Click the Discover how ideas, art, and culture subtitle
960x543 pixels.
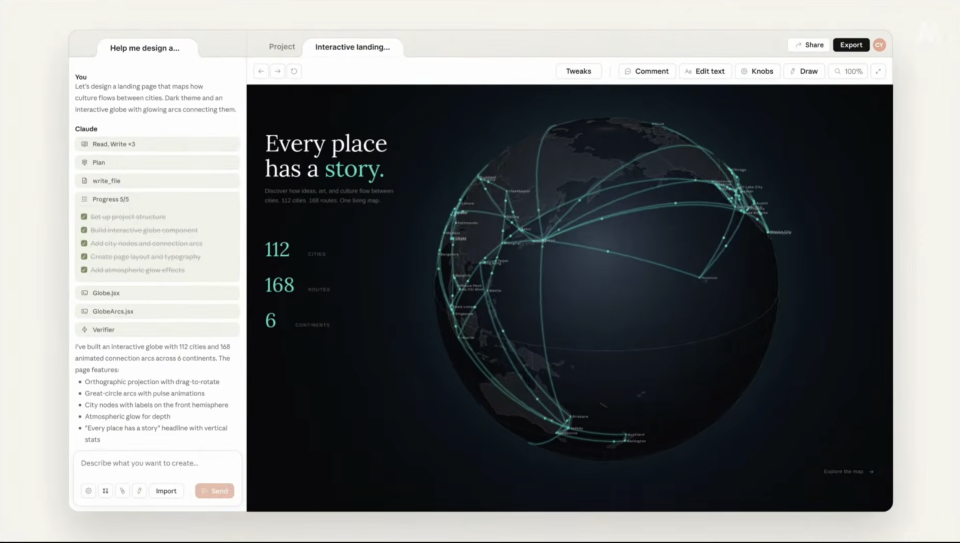(329, 196)
